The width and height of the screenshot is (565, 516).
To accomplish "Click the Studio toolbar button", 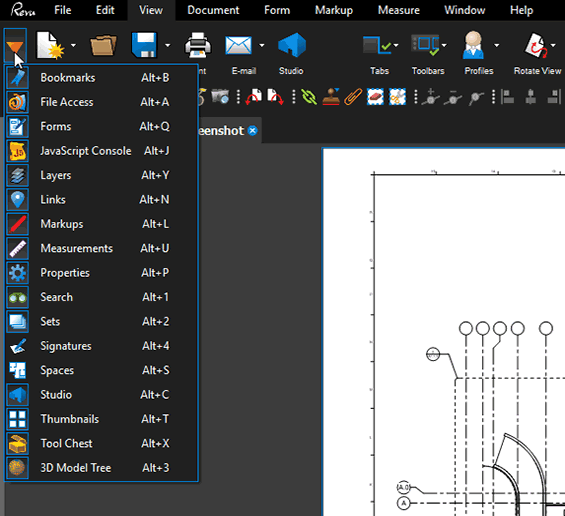I will (292, 53).
